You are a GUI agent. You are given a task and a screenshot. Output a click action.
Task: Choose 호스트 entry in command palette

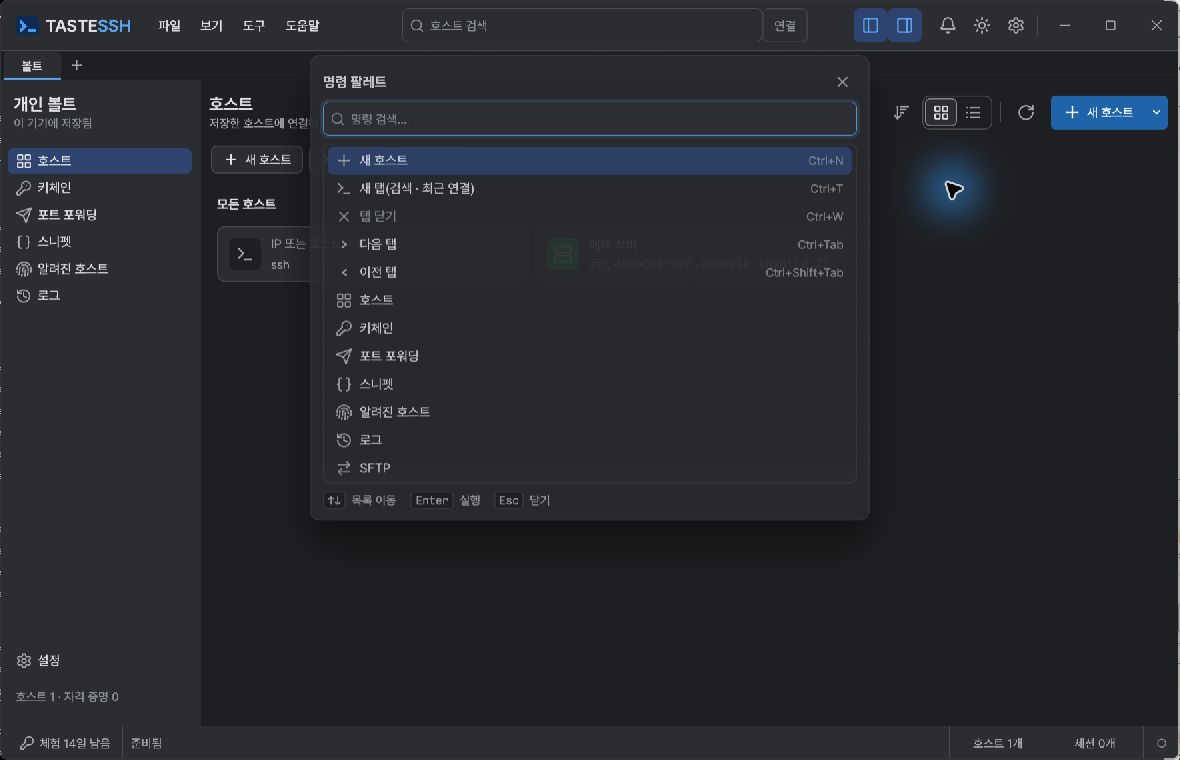click(589, 299)
